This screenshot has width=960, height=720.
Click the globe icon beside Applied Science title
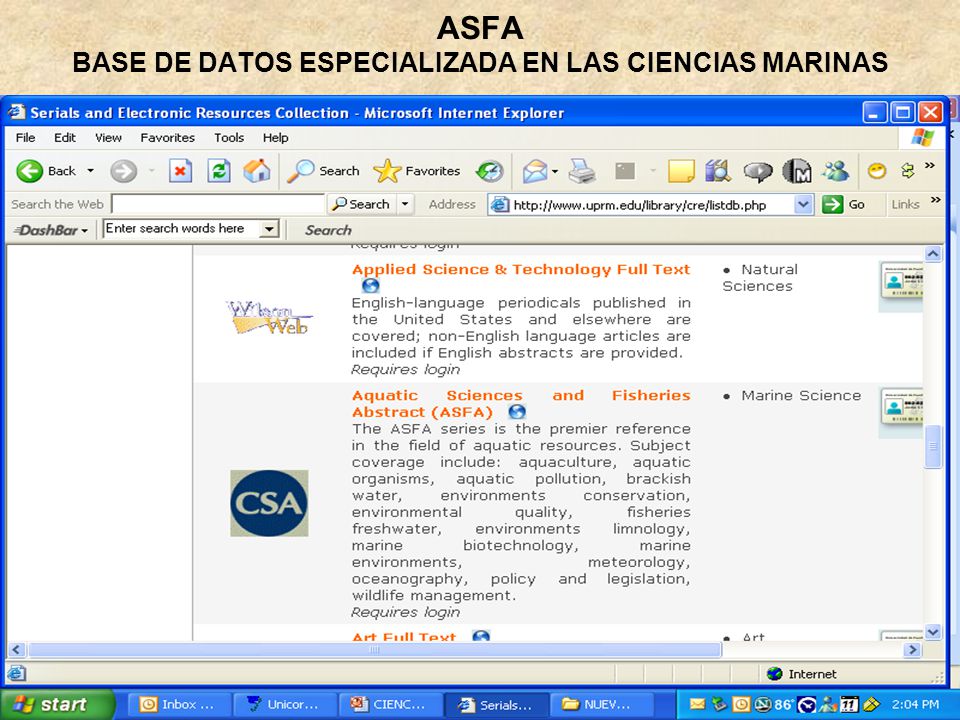370,285
